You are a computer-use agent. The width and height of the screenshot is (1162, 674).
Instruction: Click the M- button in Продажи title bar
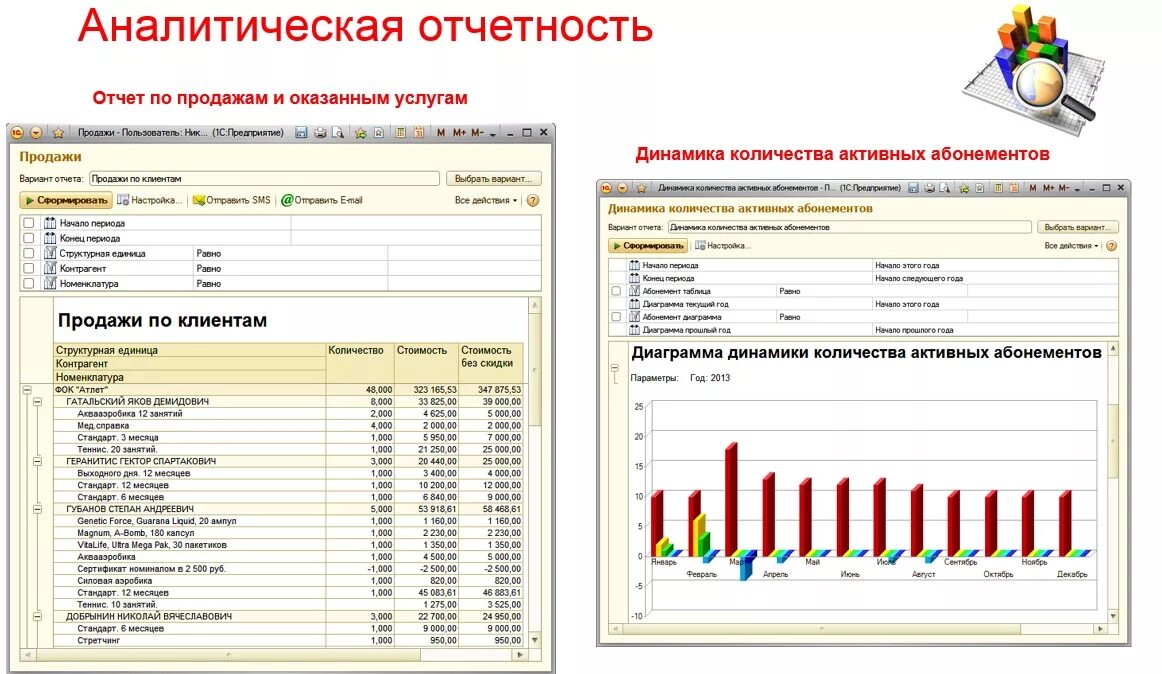tap(477, 133)
